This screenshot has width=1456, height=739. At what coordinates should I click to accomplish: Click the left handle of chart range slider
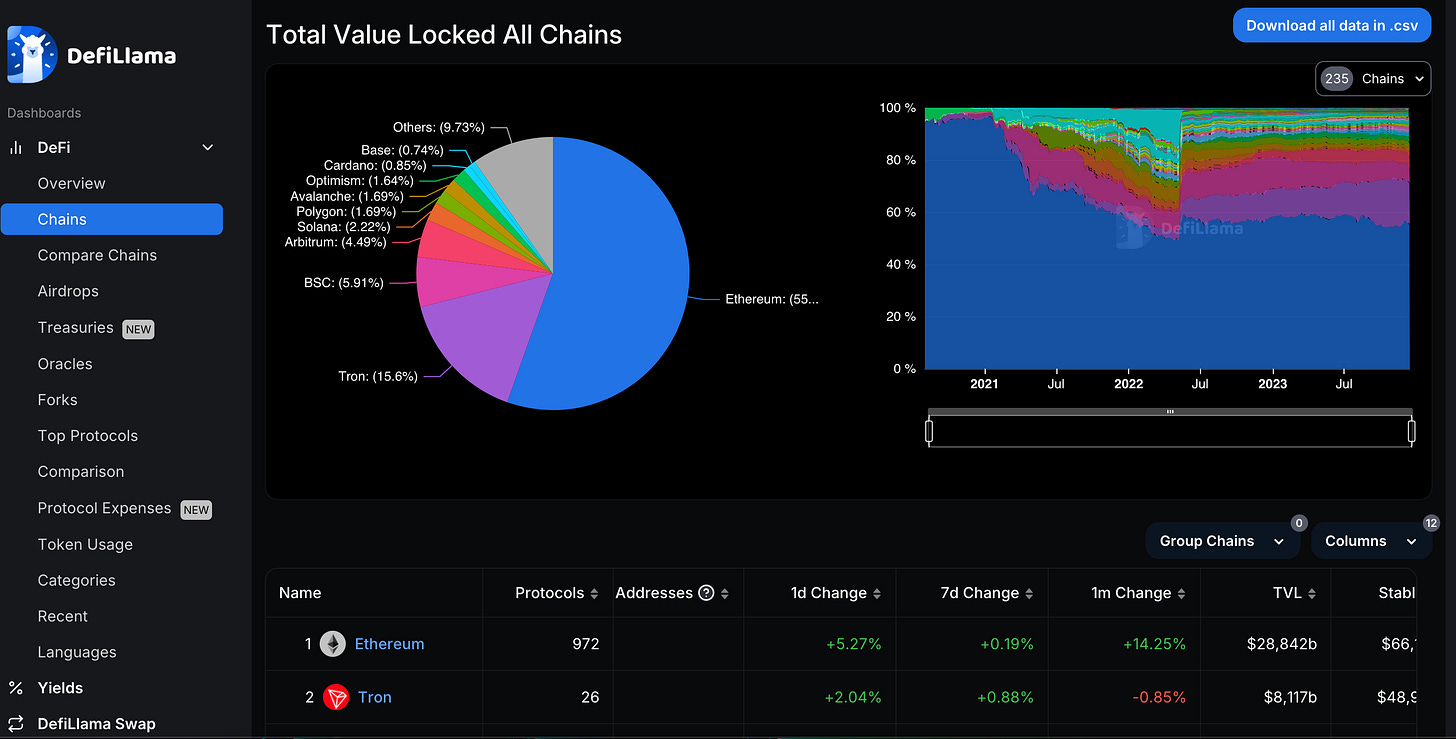coord(929,431)
